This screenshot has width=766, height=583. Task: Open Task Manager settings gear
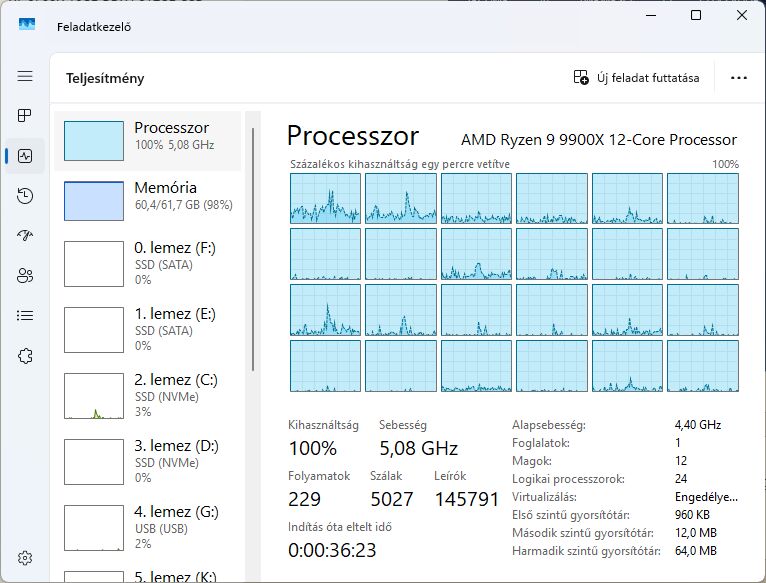point(25,558)
